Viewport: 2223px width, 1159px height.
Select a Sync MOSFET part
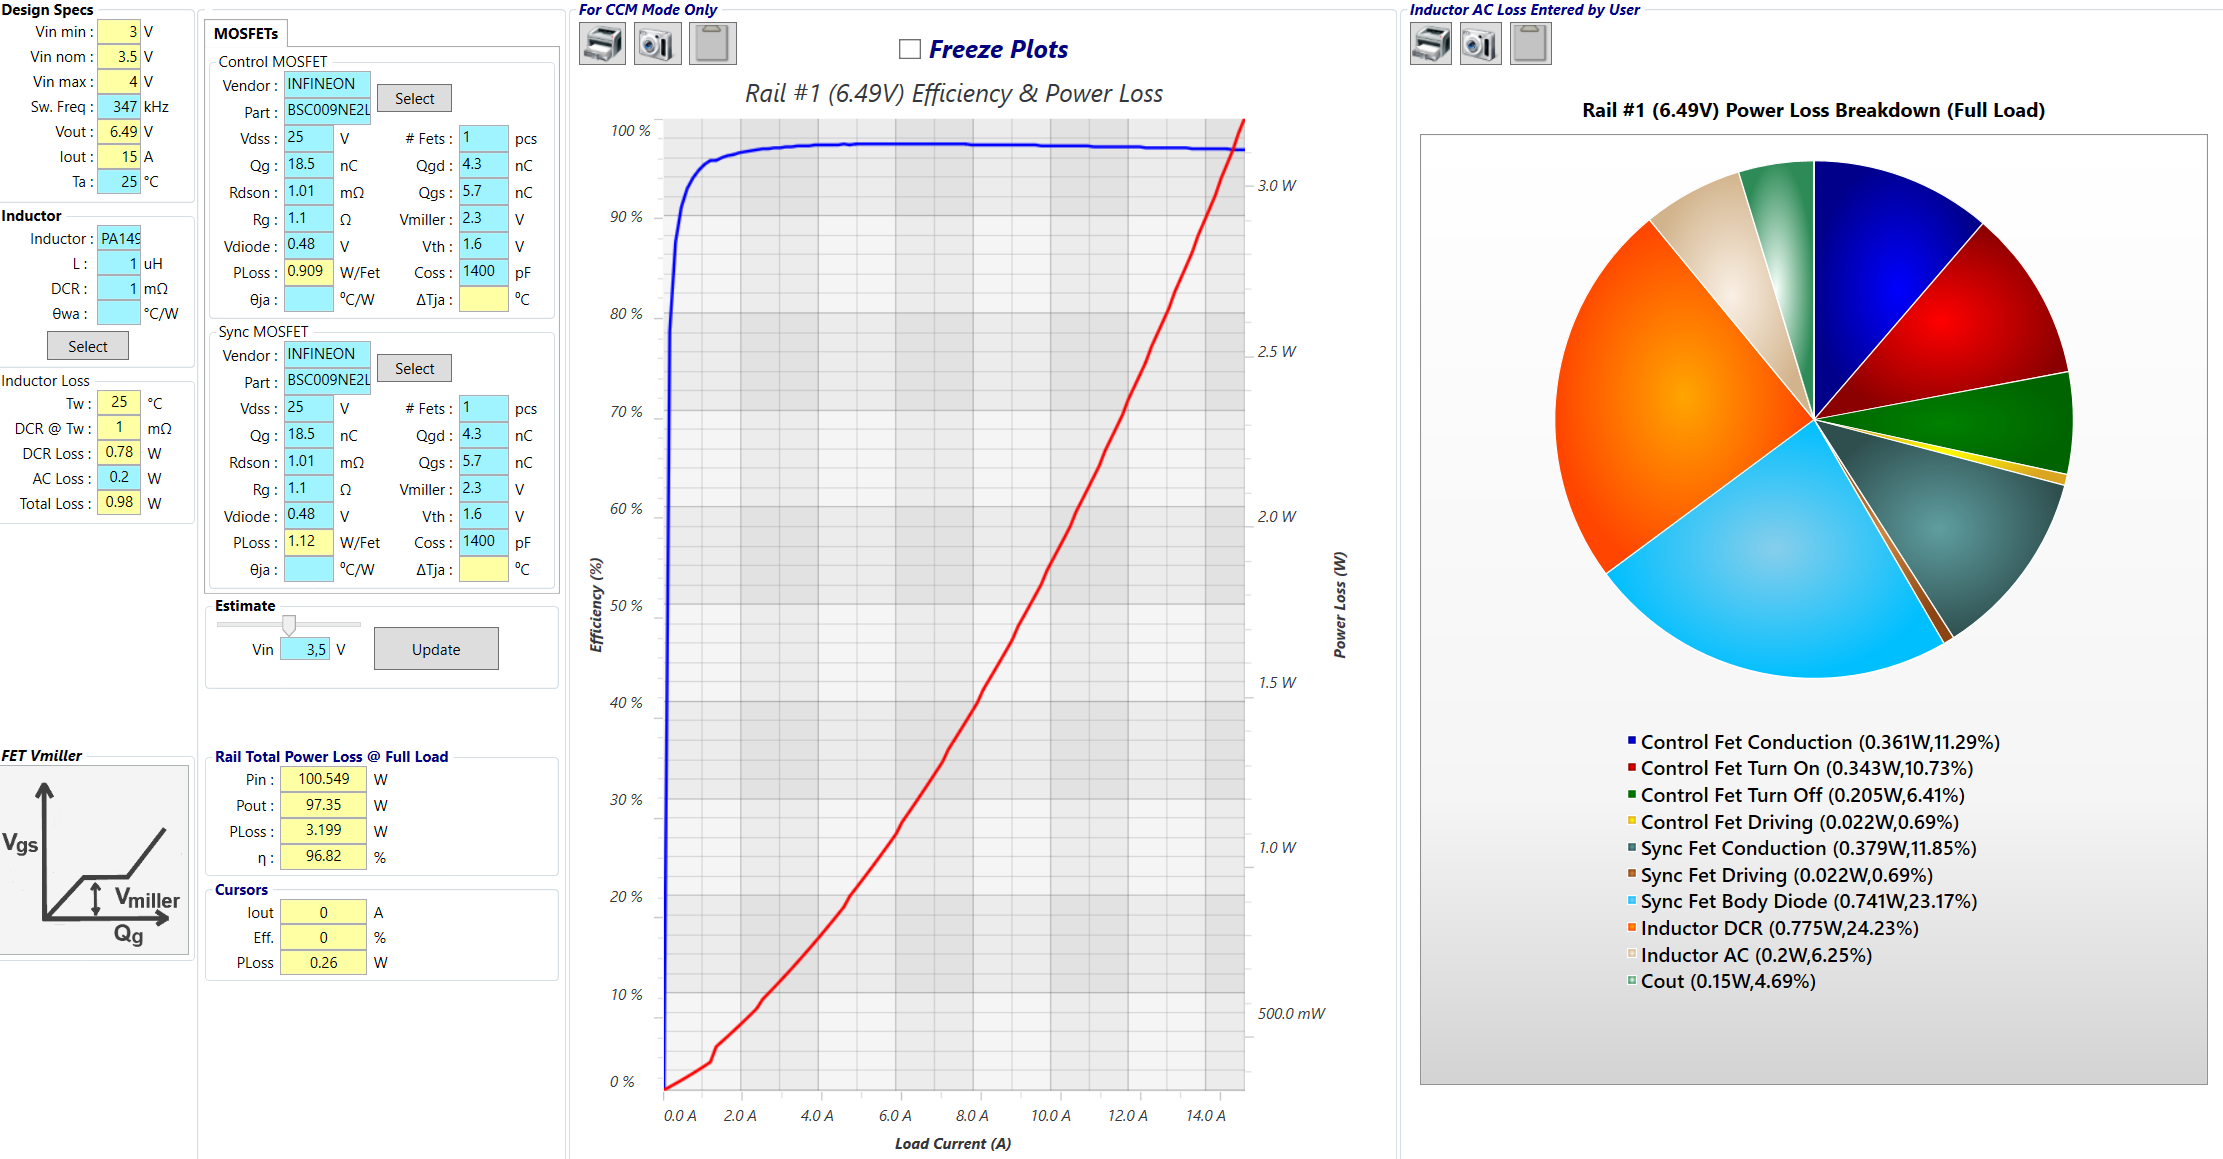pyautogui.click(x=414, y=368)
